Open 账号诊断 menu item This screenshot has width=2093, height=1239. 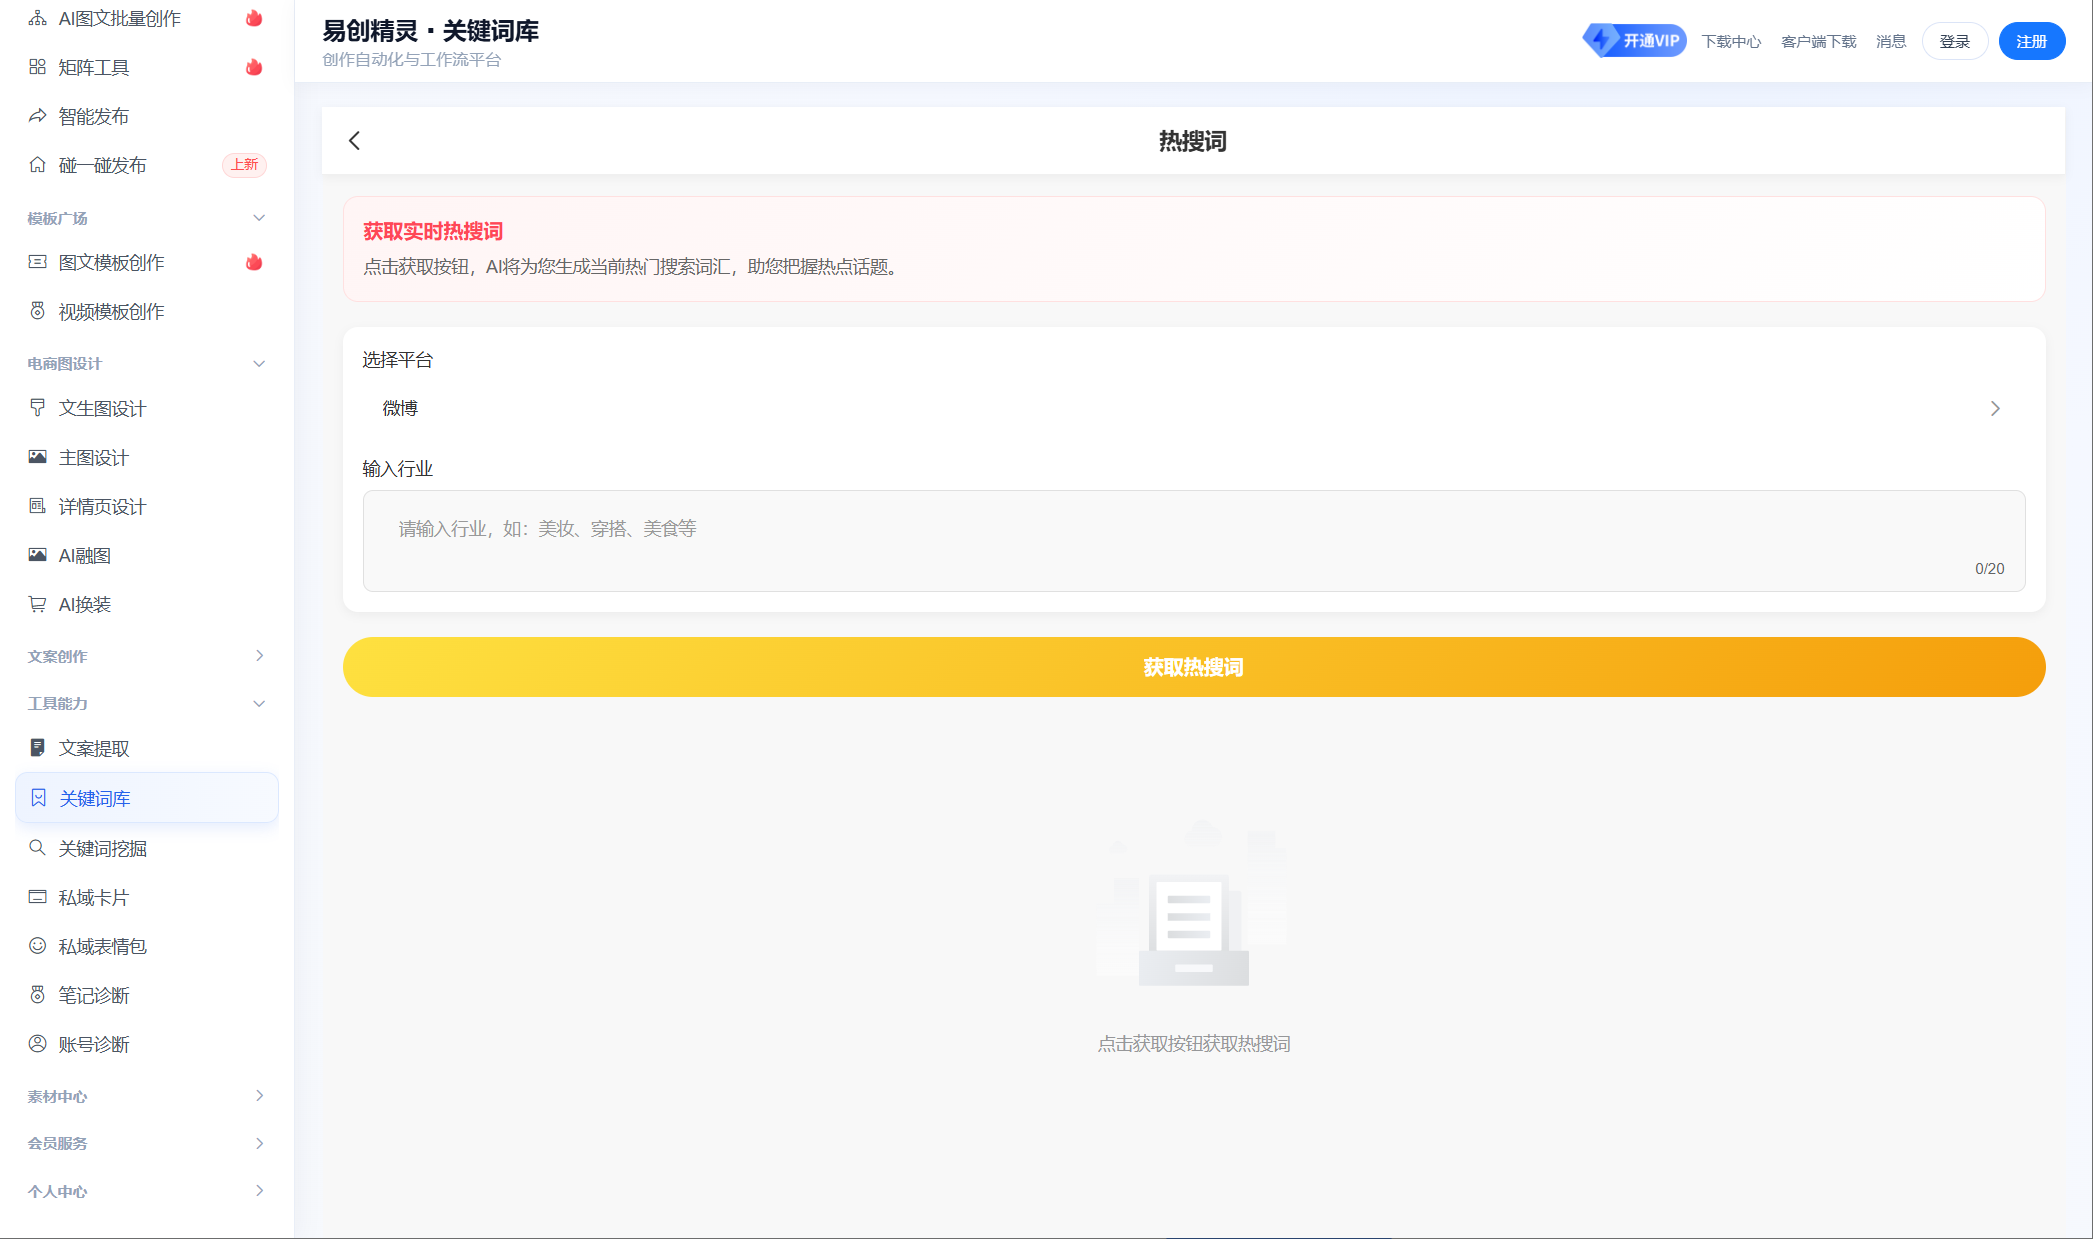pyautogui.click(x=147, y=1044)
